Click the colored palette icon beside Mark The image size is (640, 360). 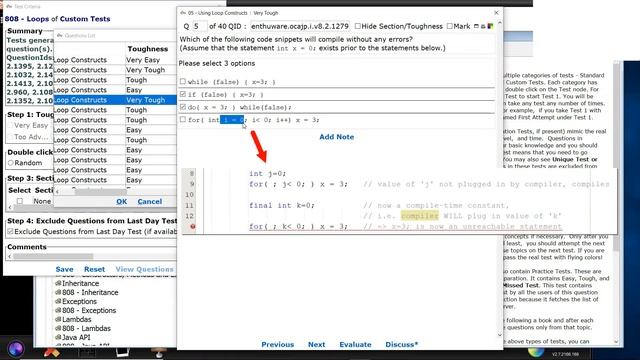(x=490, y=26)
